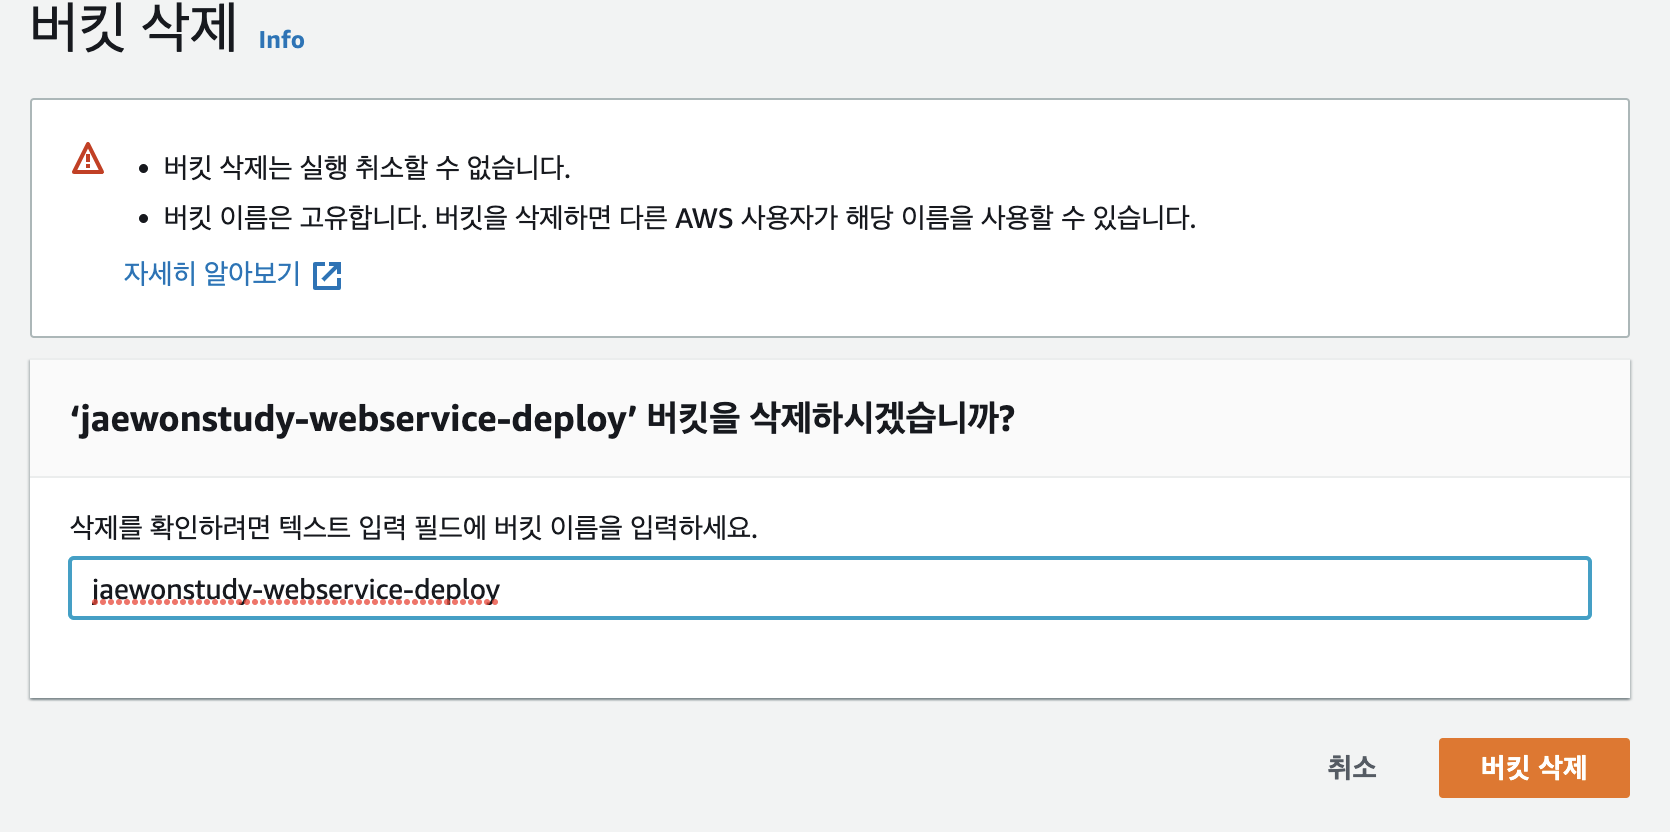Click the 삭제를 확인하려면 instruction label
This screenshot has width=1670, height=832.
pos(414,527)
